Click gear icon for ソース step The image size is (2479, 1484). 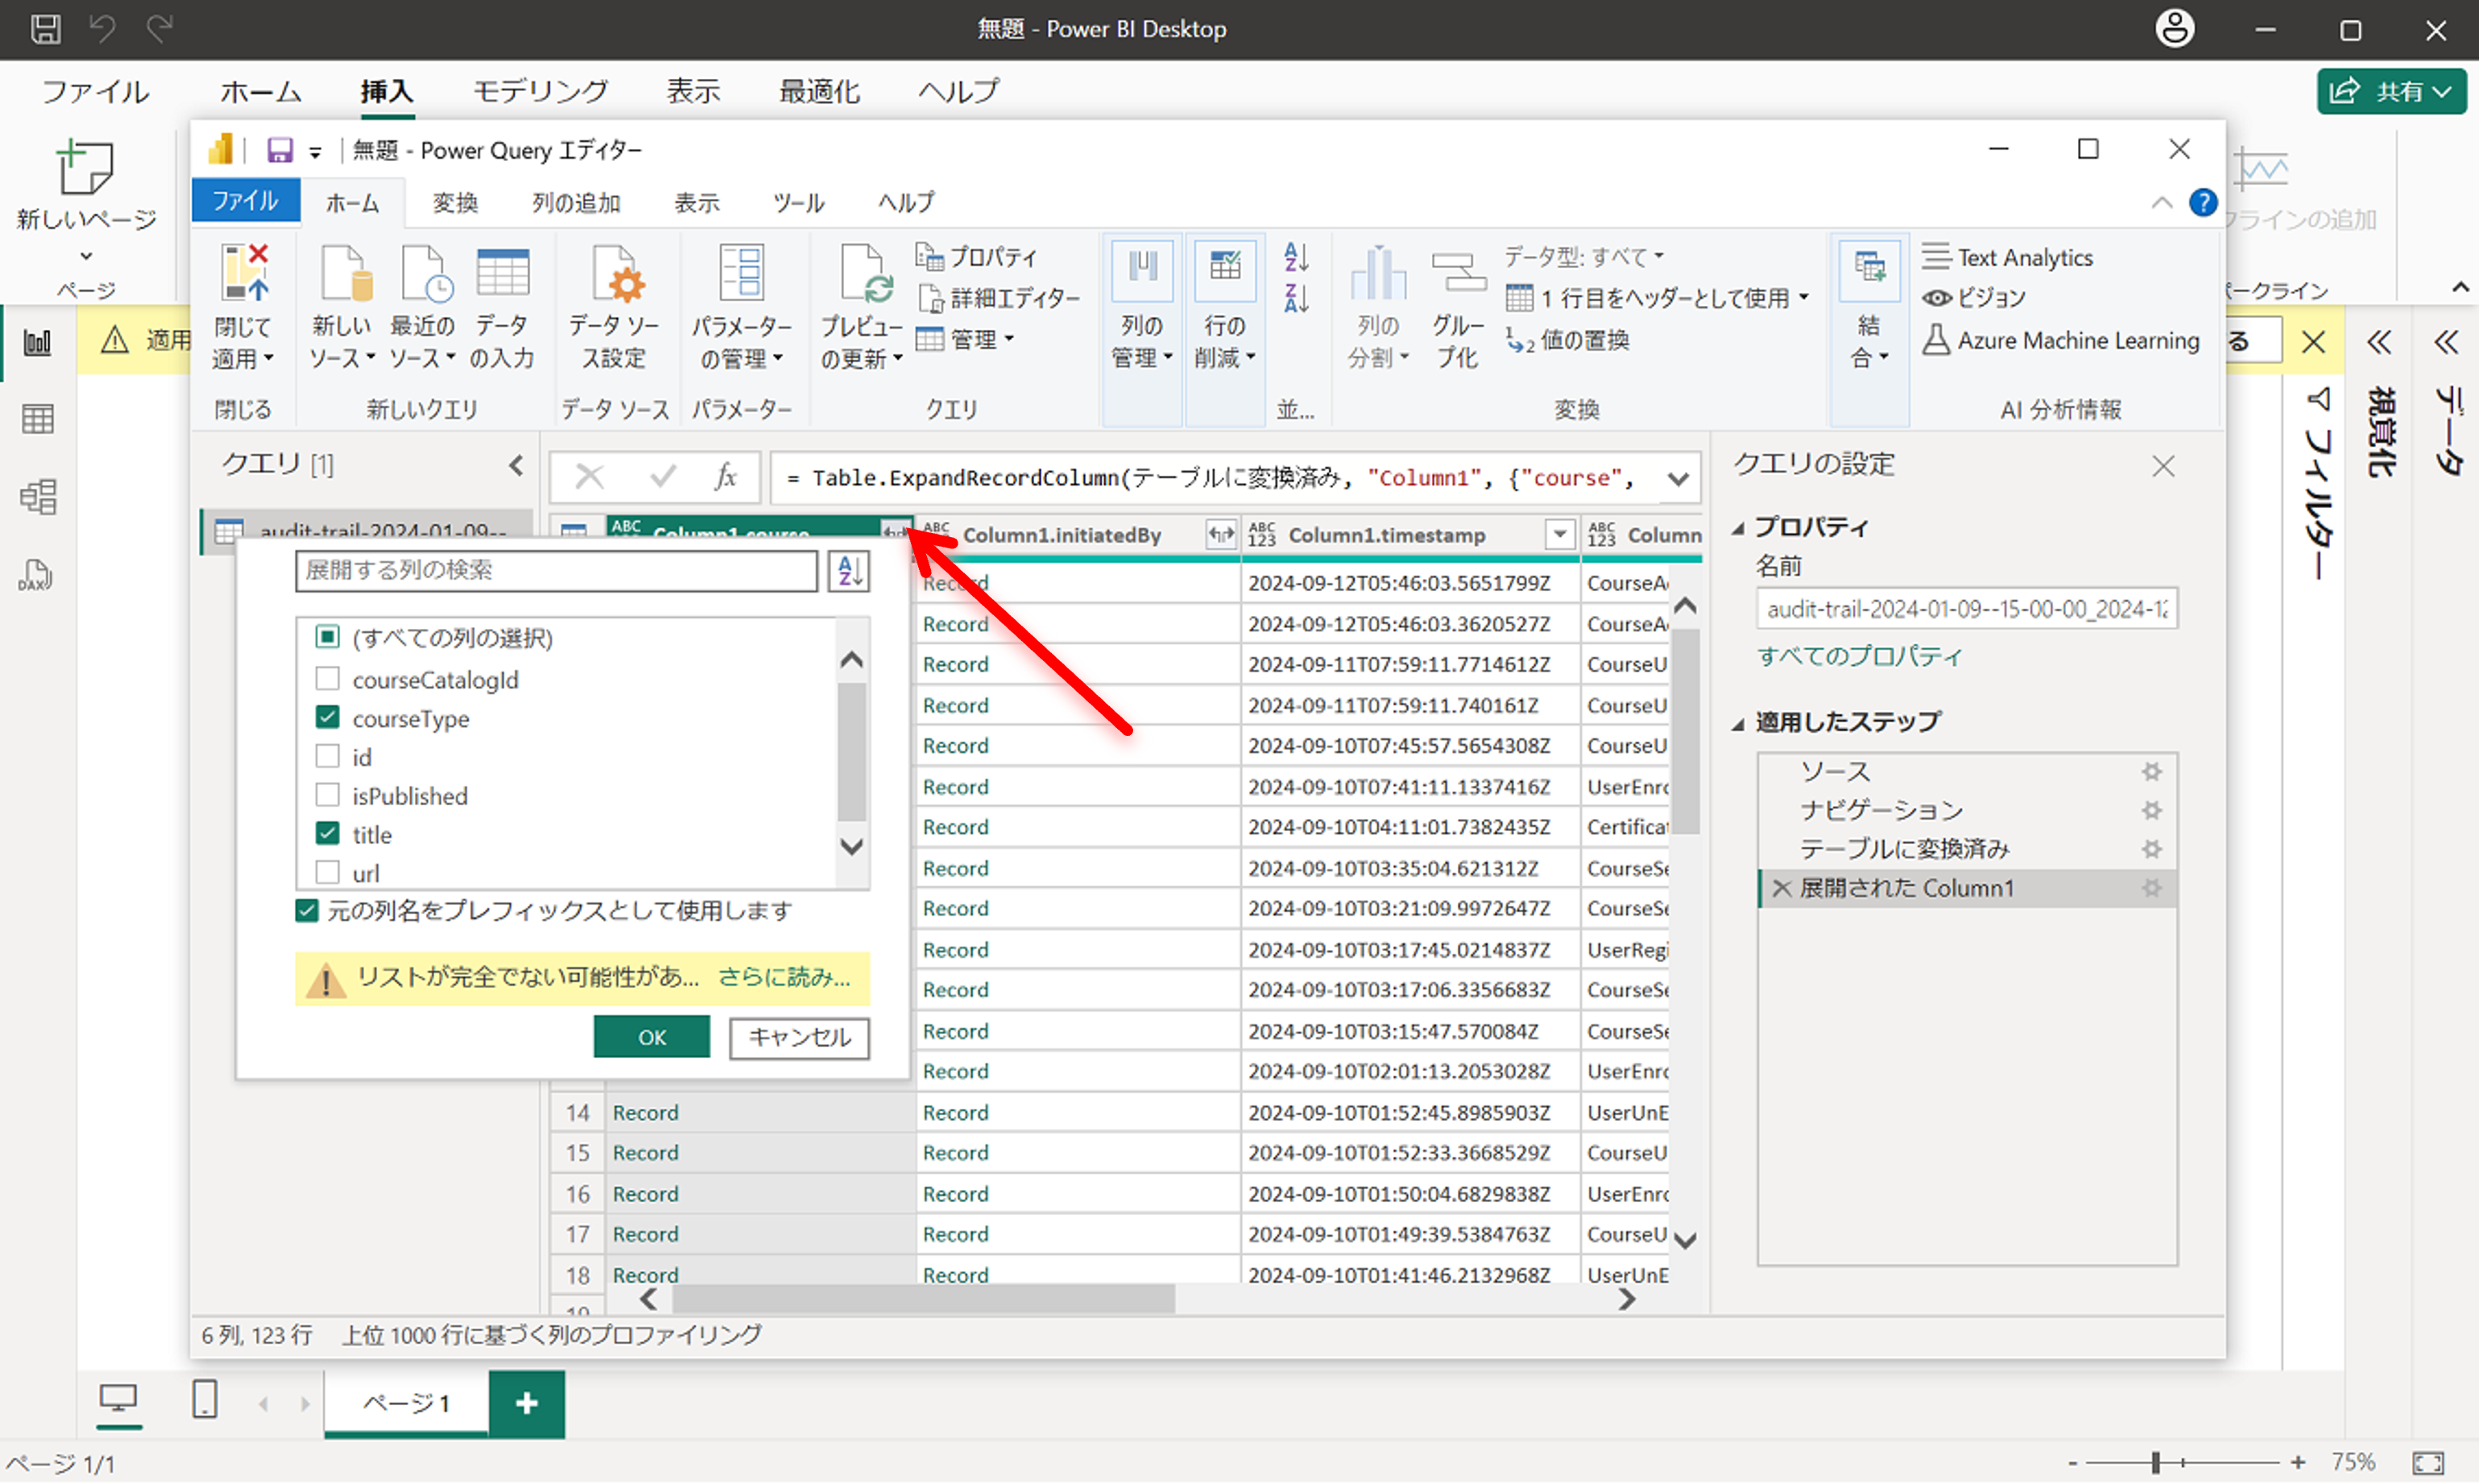click(x=2152, y=771)
